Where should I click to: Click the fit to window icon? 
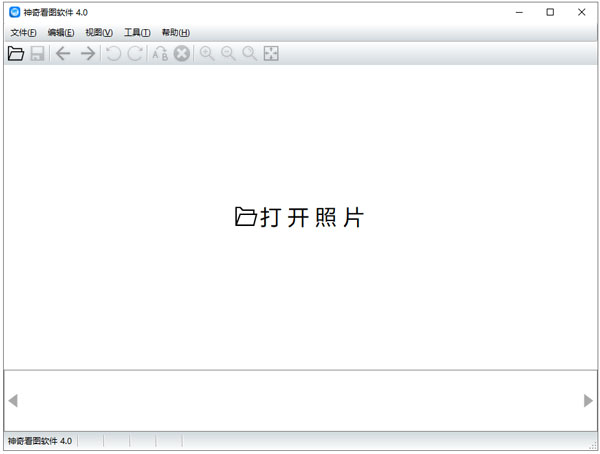[x=271, y=54]
